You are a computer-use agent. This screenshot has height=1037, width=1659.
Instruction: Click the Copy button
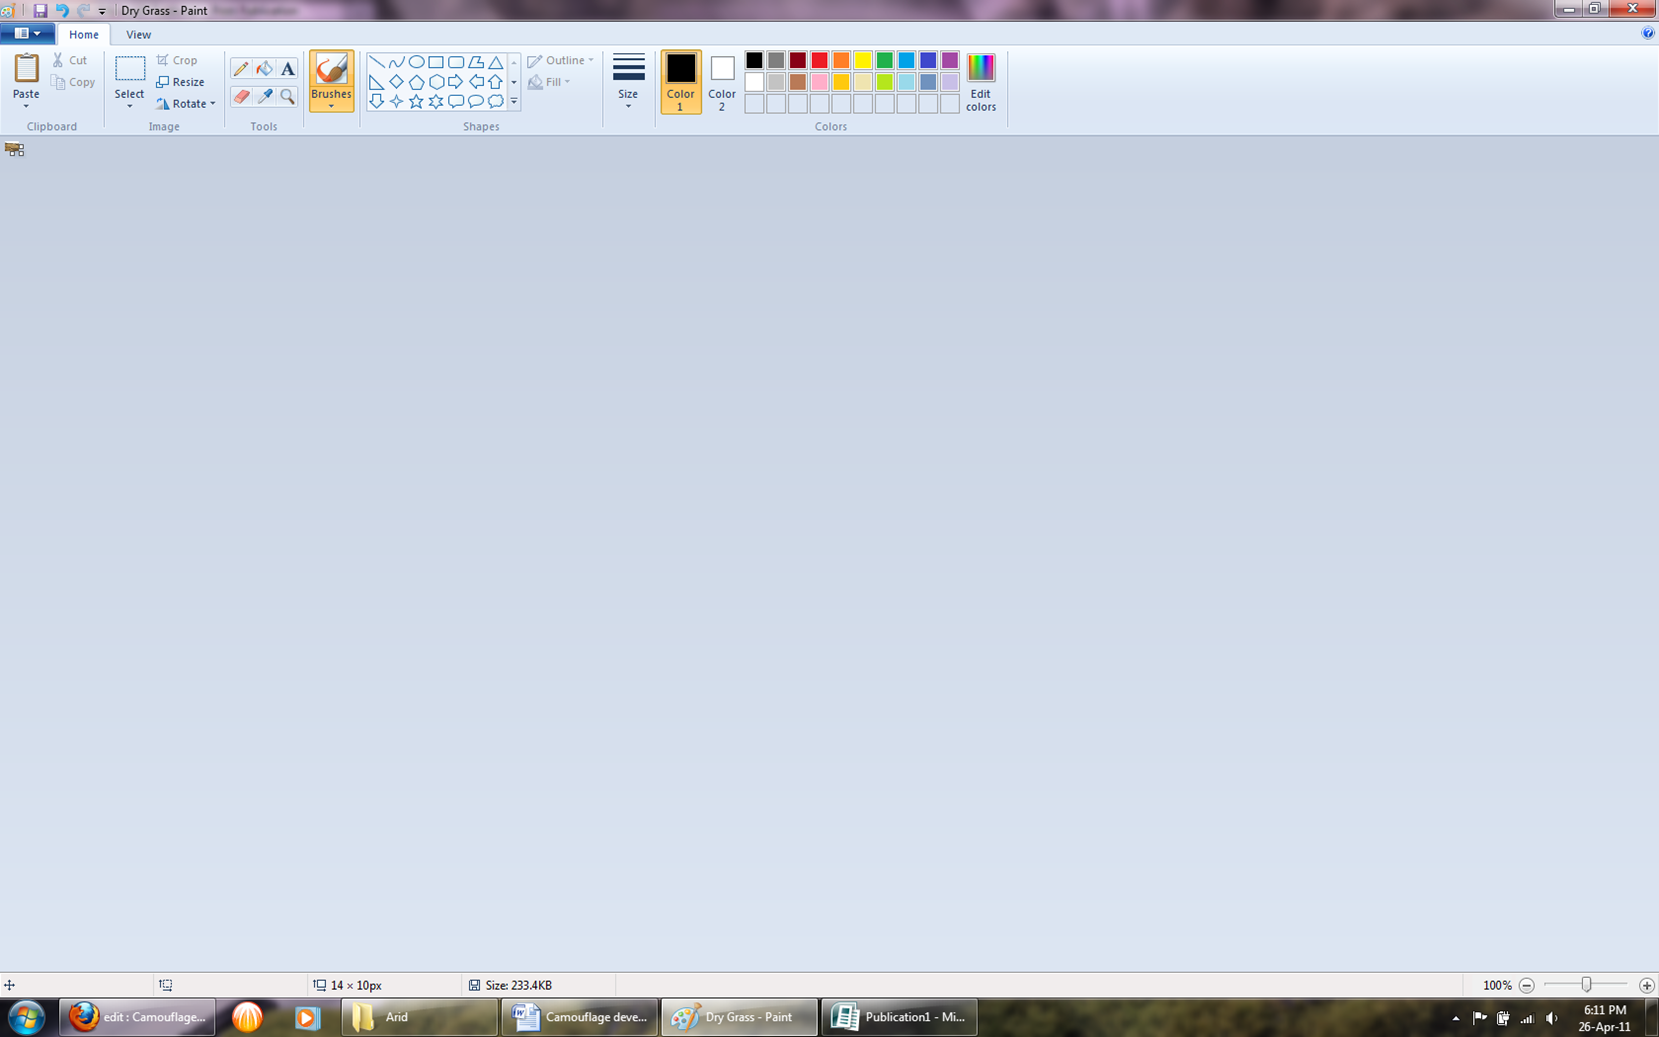pos(74,82)
